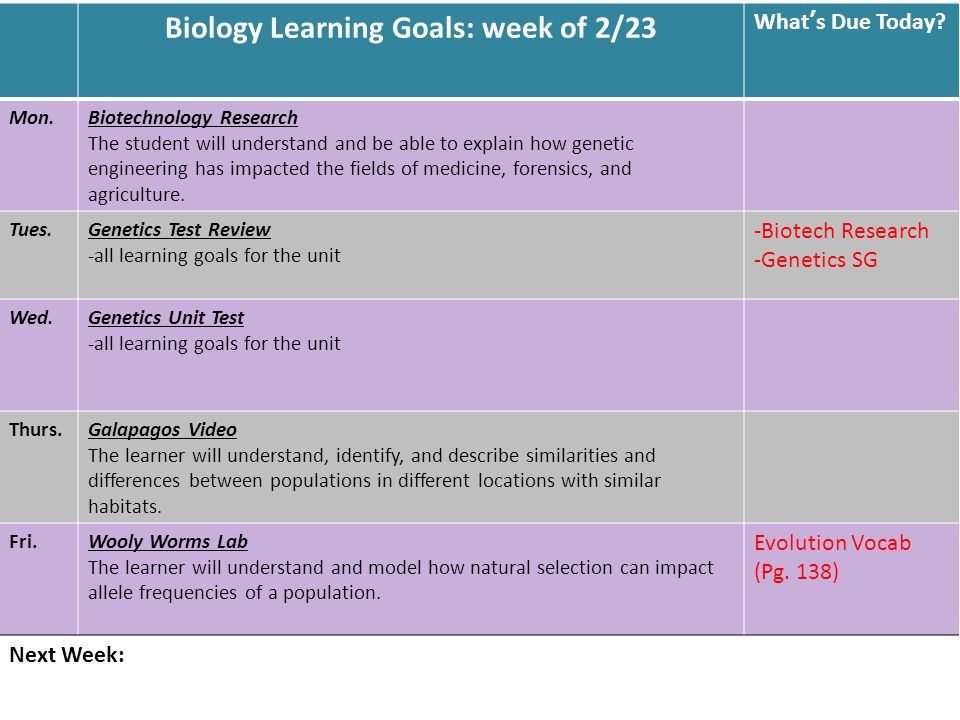
Task: Select the Fri. row label
Action: pyautogui.click(x=23, y=542)
